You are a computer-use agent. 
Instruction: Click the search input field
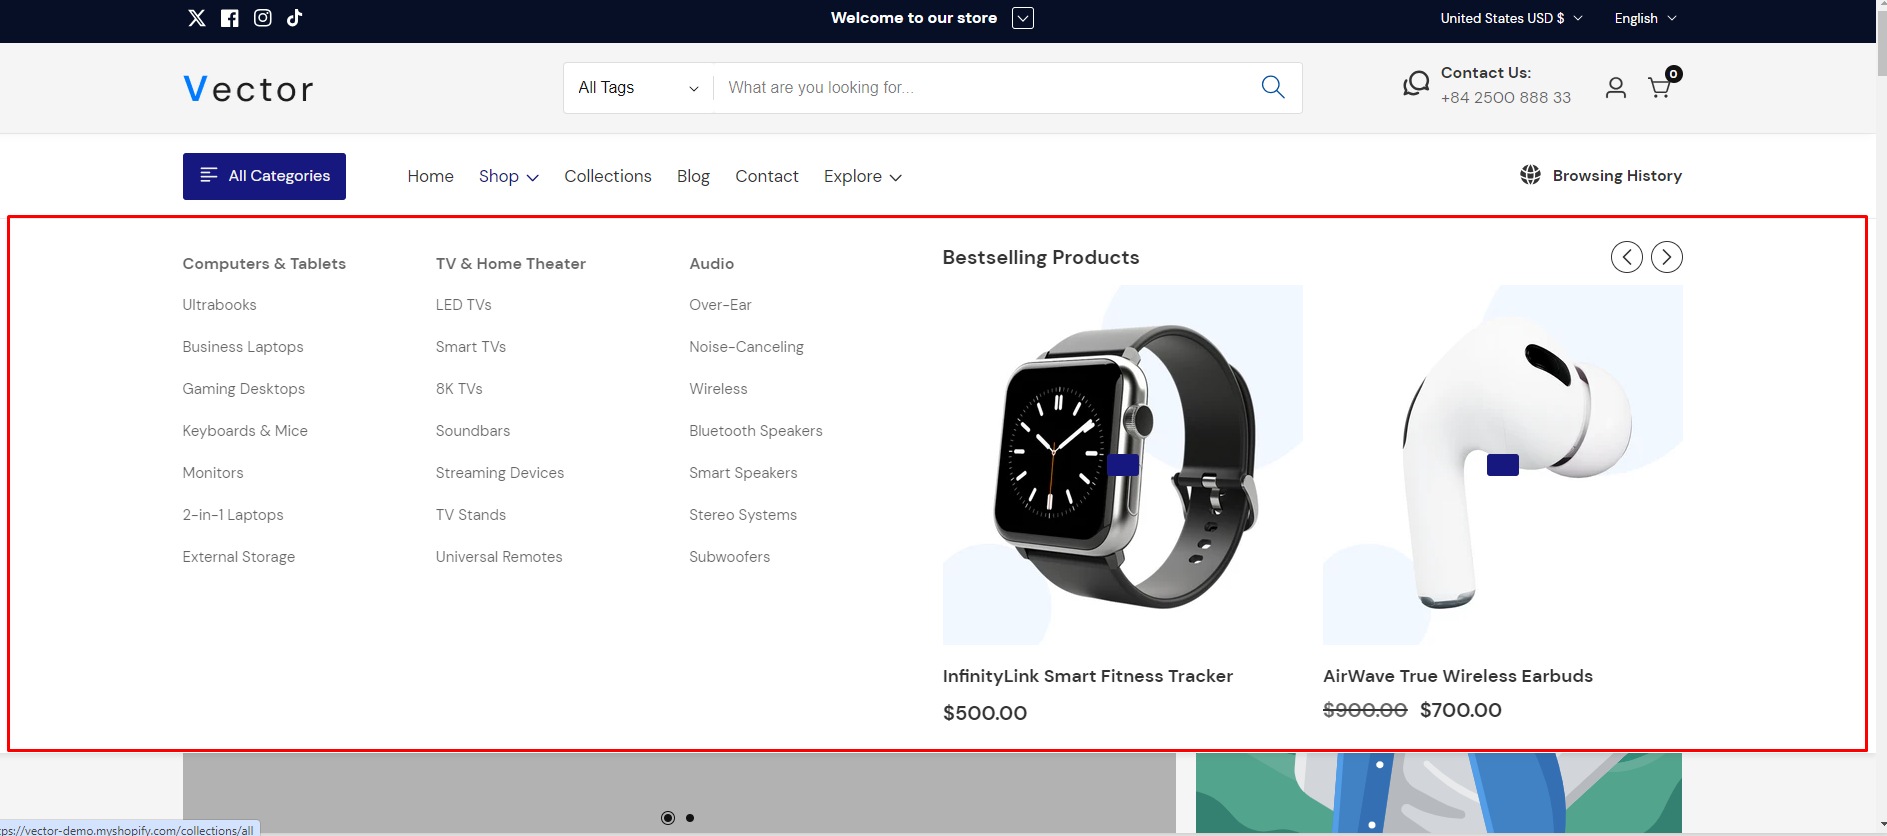click(x=980, y=88)
